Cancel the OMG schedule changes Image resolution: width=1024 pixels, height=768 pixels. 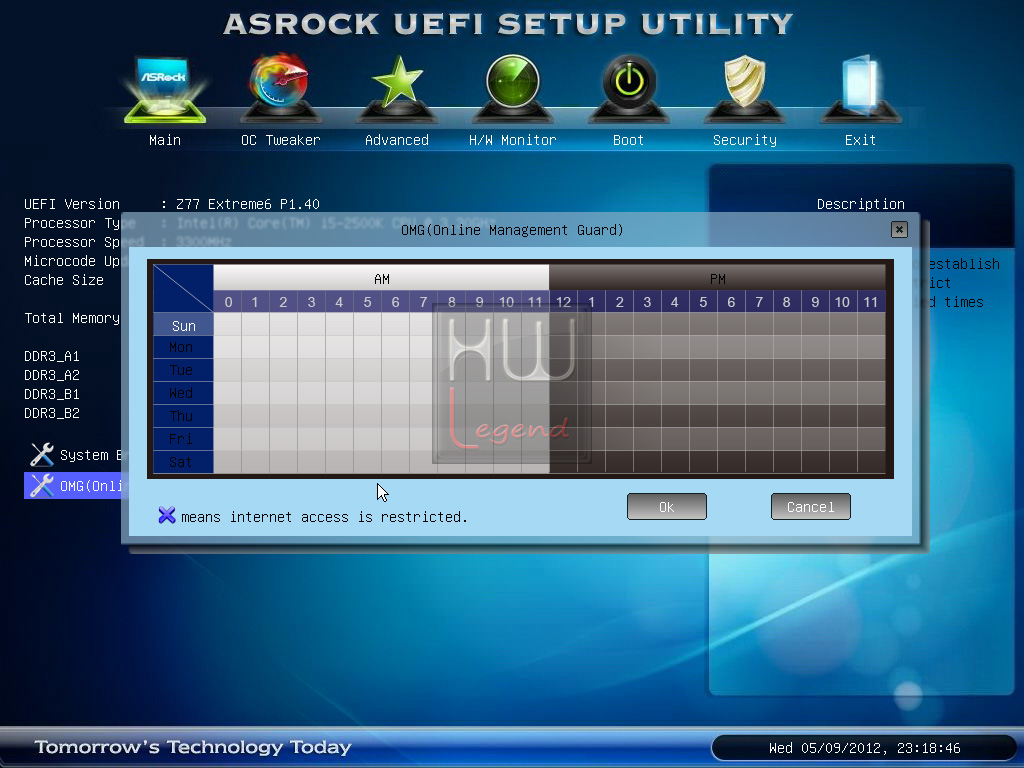[x=810, y=507]
